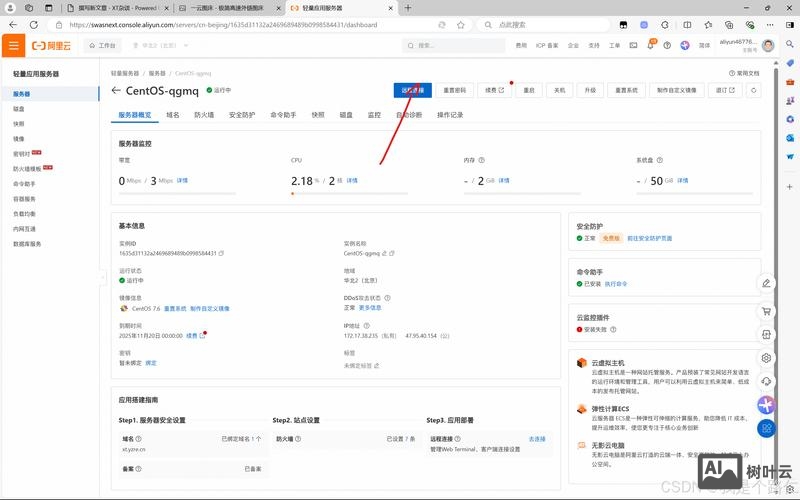The height and width of the screenshot is (500, 800).
Task: Click the refresh icon after the 退订 button
Action: coord(754,90)
